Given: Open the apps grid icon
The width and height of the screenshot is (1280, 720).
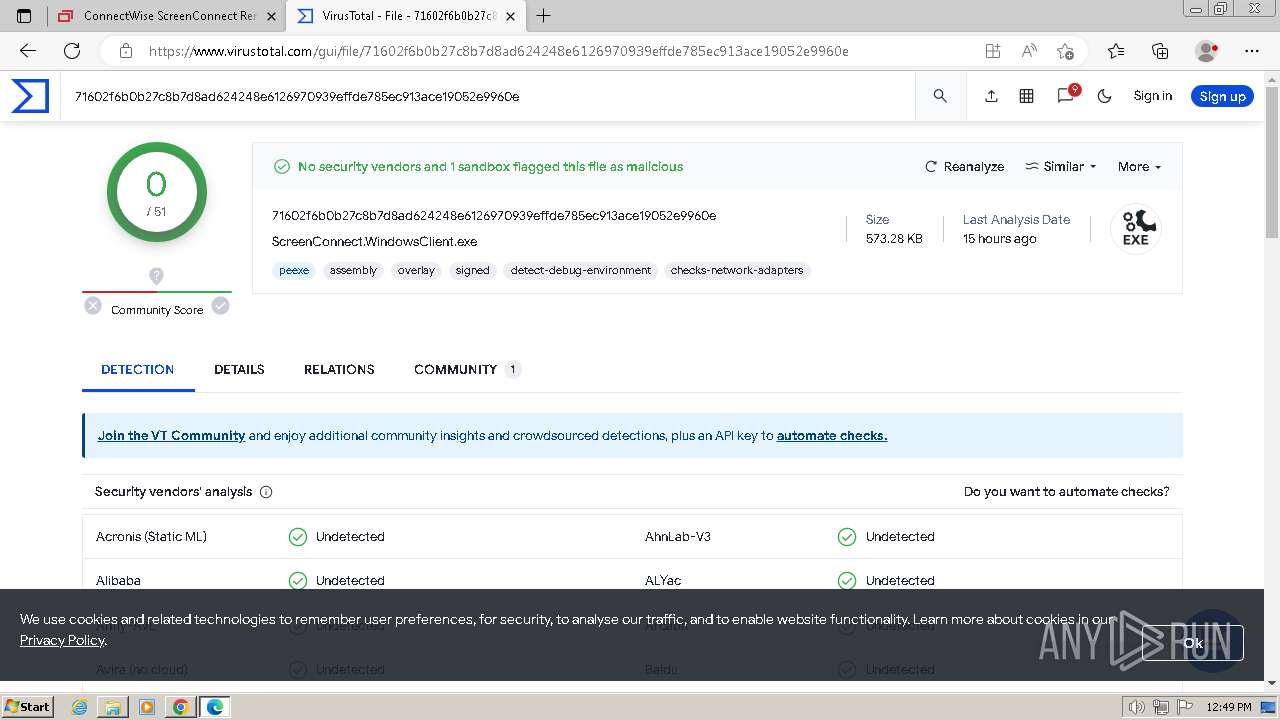Looking at the screenshot, I should pos(1026,96).
